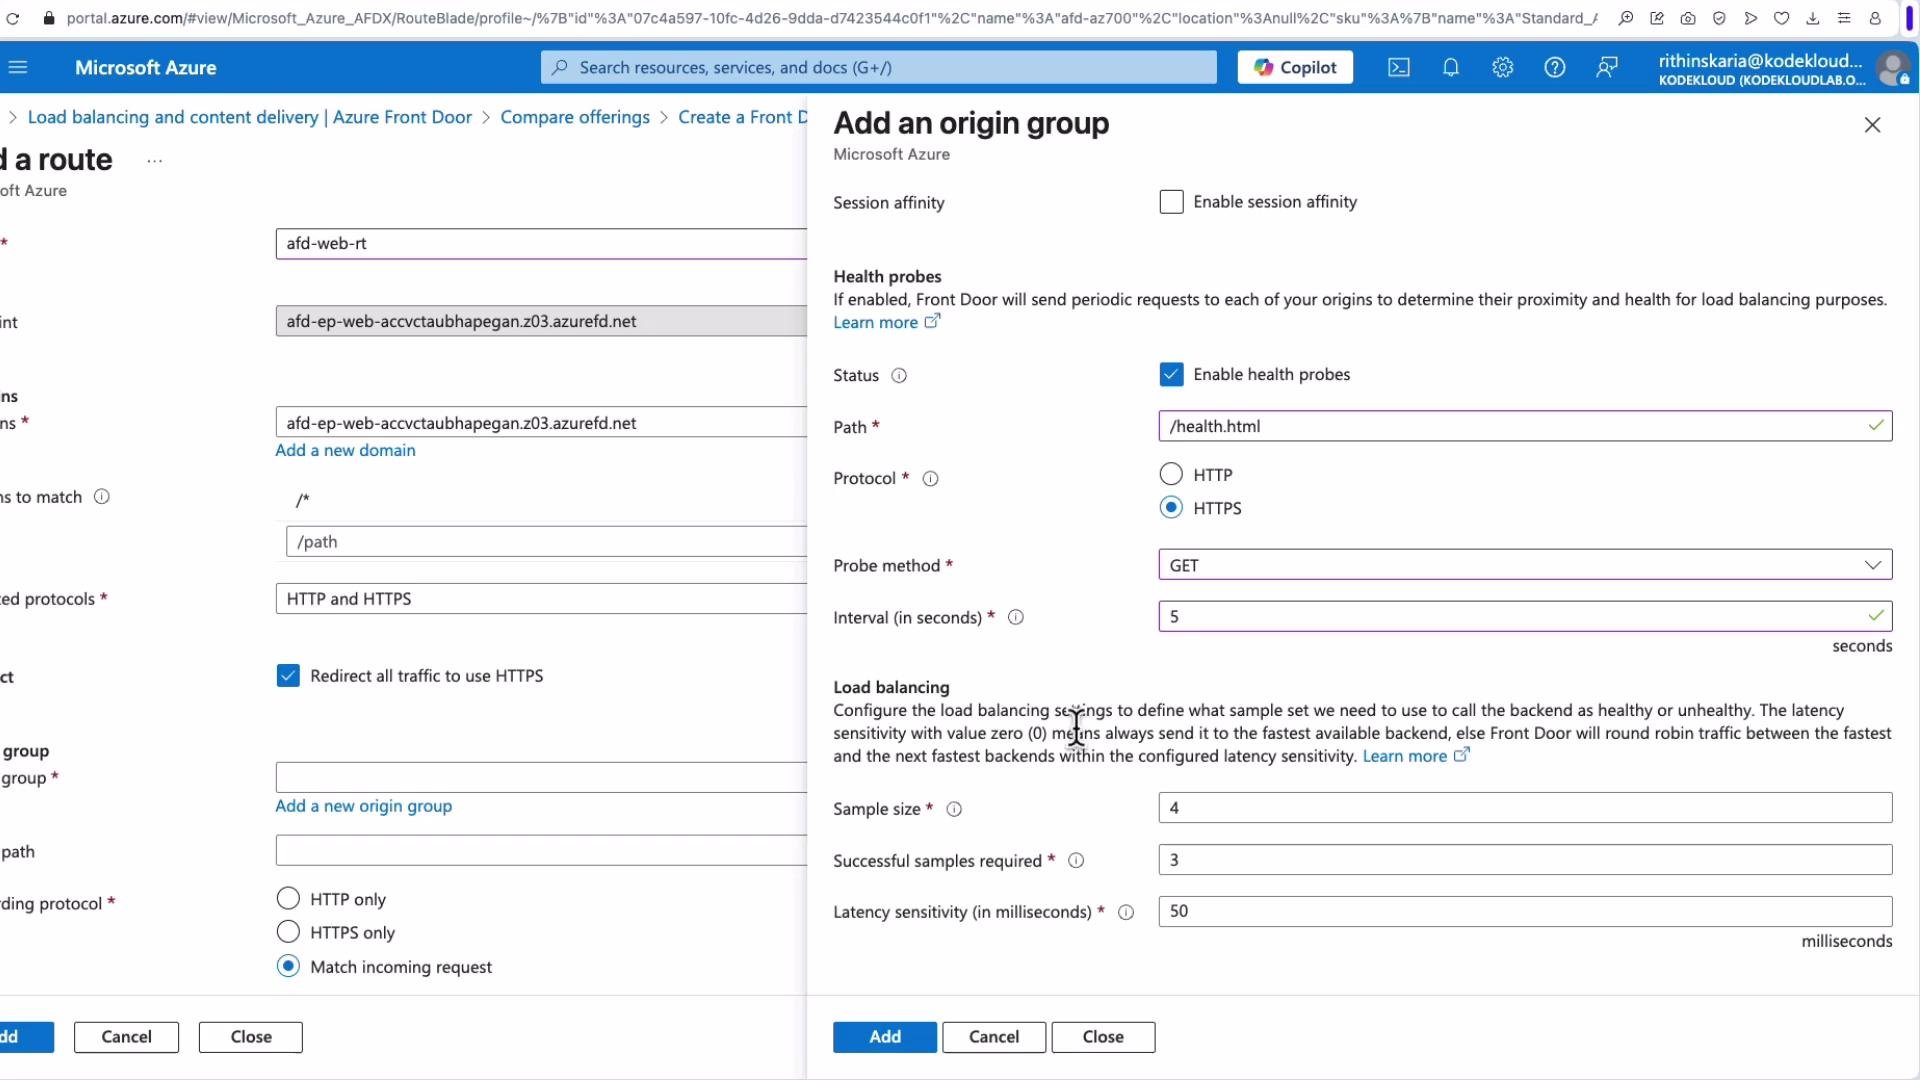Show info tooltip for Interval in seconds

coord(1016,618)
